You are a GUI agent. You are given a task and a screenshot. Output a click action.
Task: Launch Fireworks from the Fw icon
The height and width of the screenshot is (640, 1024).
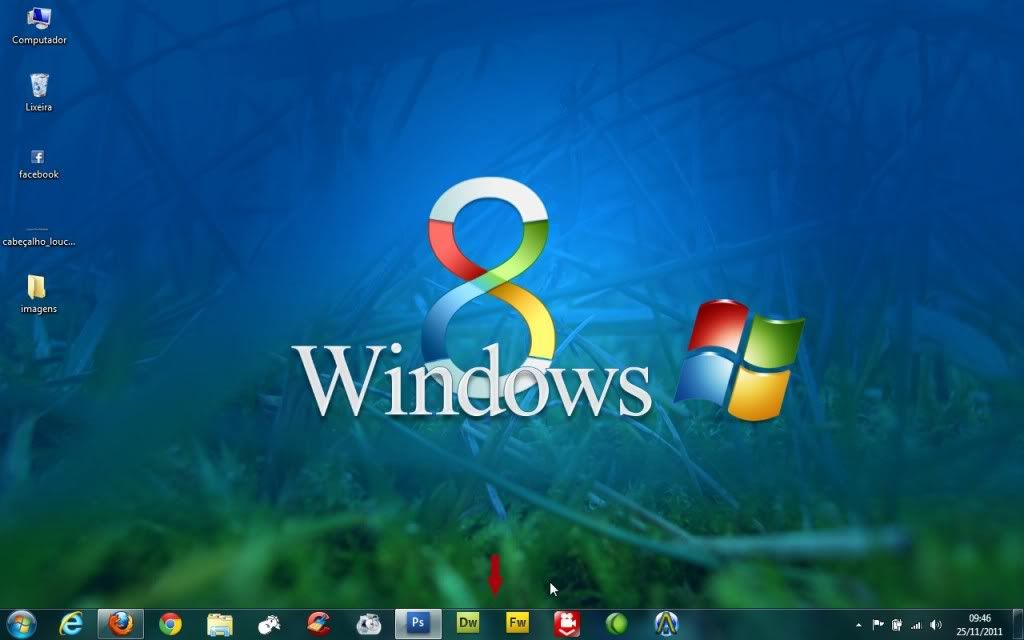(x=518, y=624)
